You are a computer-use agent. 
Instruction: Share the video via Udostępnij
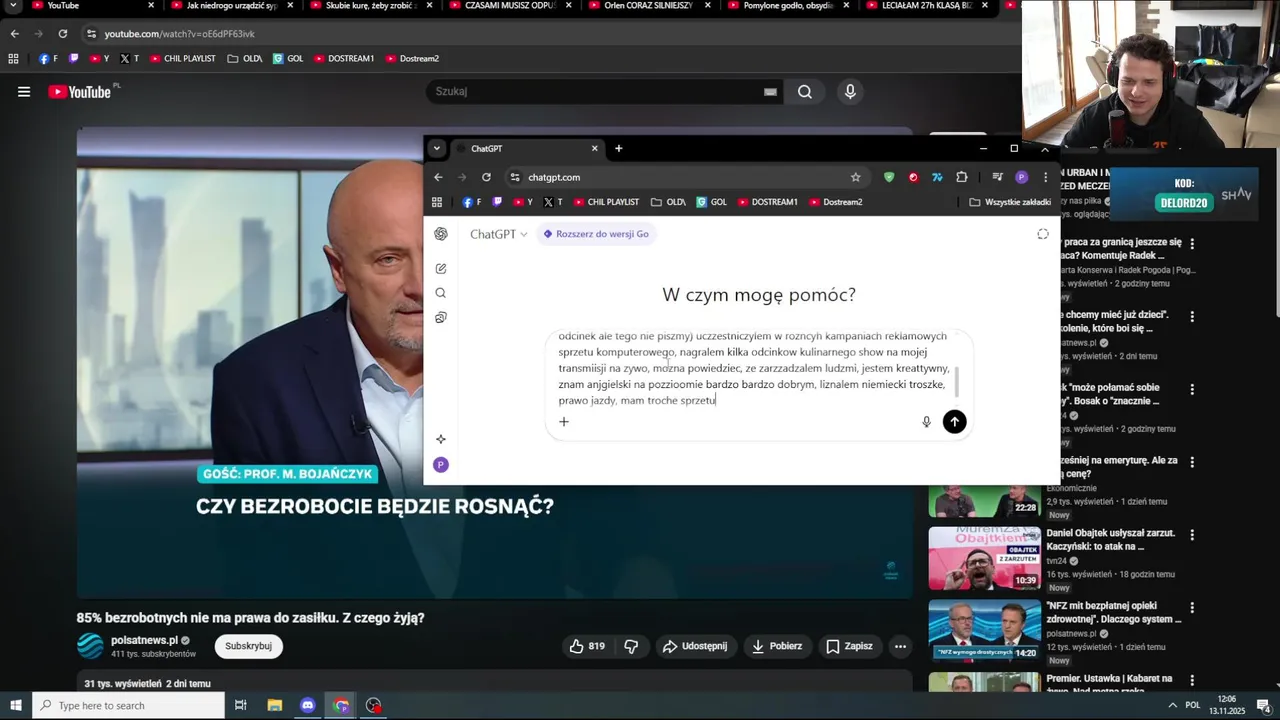click(695, 646)
